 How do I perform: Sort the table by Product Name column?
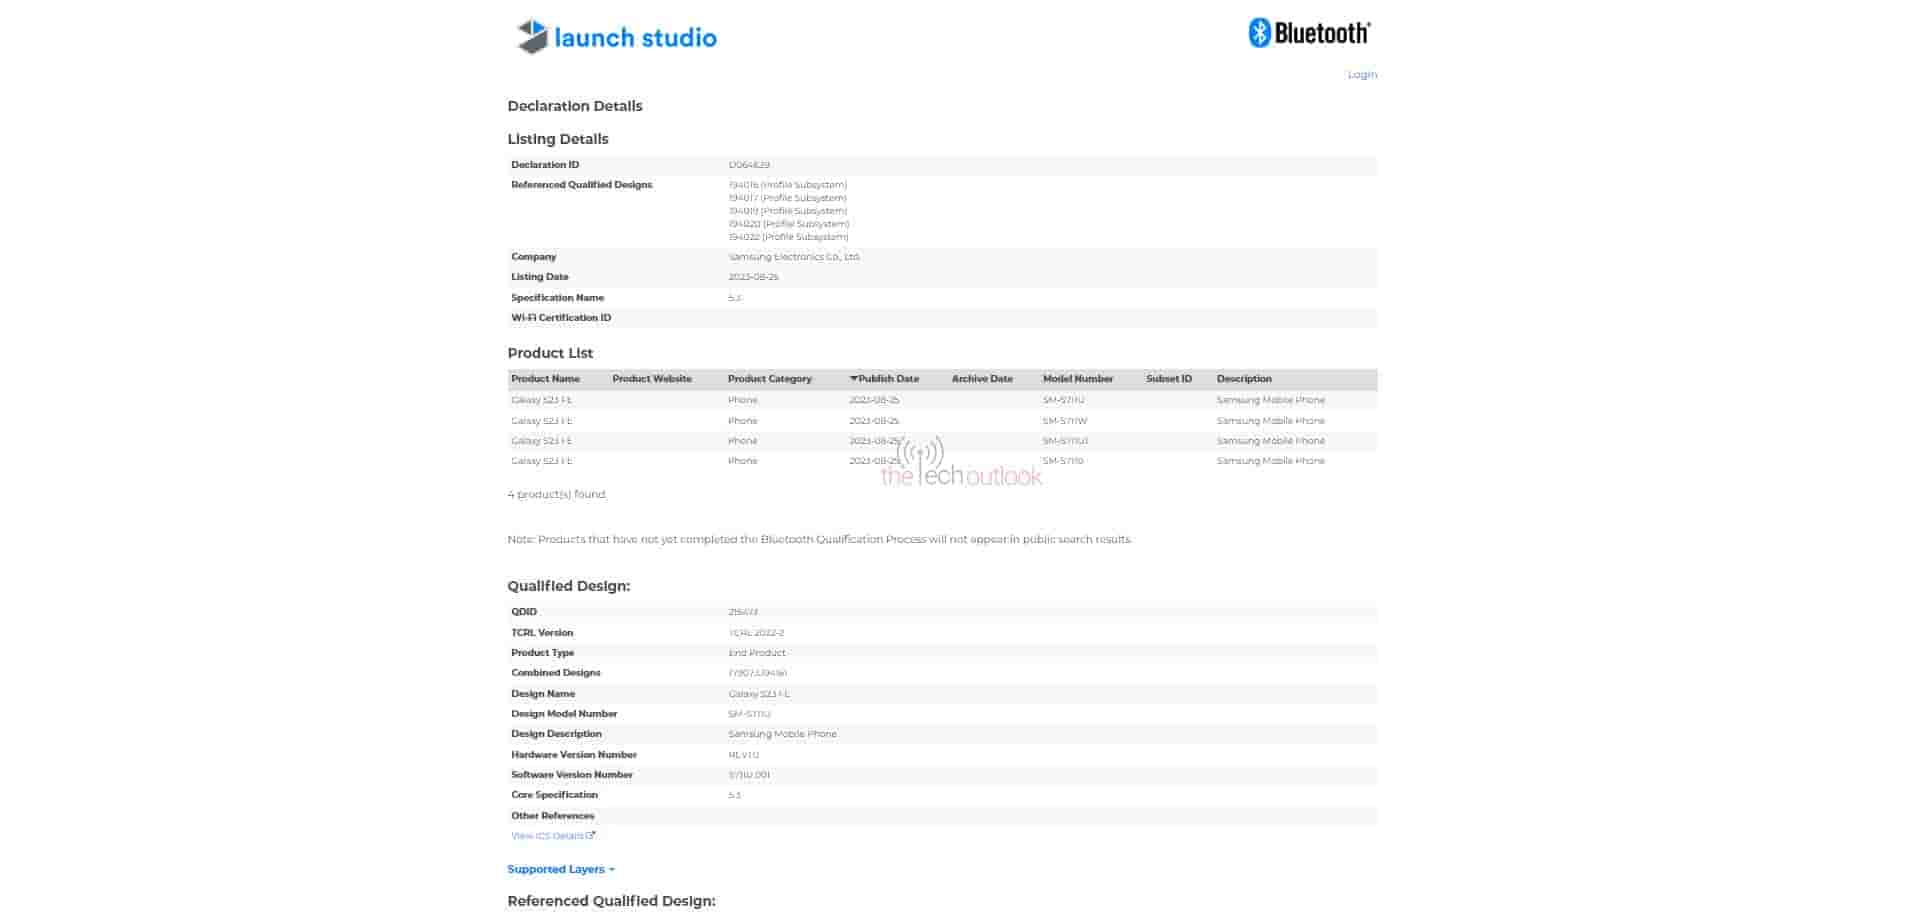[545, 379]
